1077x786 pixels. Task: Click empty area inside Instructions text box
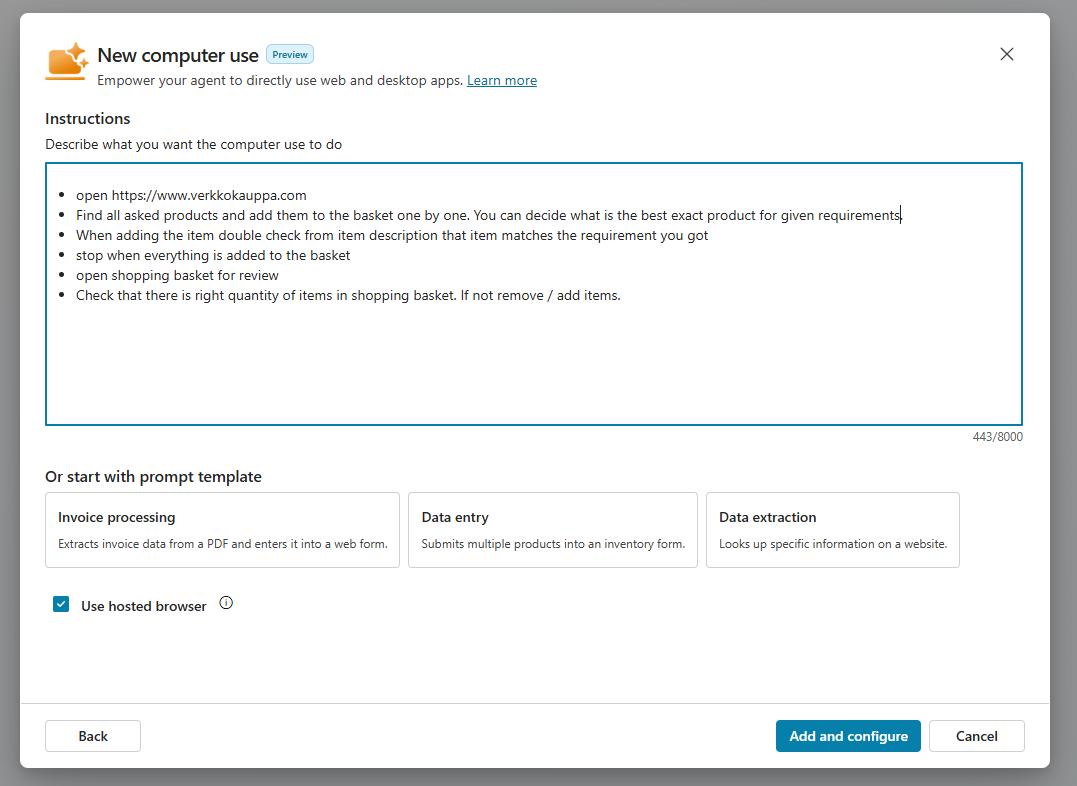[533, 365]
